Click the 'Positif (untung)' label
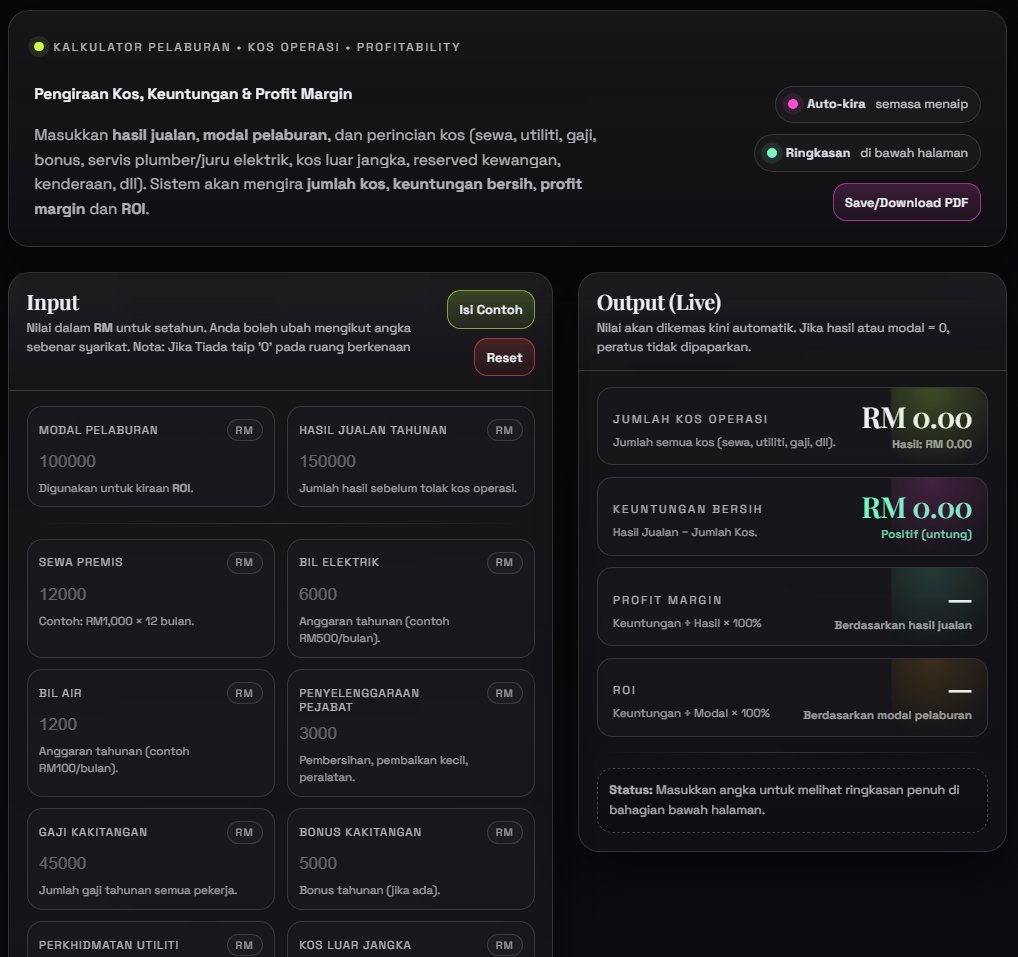This screenshot has width=1018, height=957. [x=926, y=534]
